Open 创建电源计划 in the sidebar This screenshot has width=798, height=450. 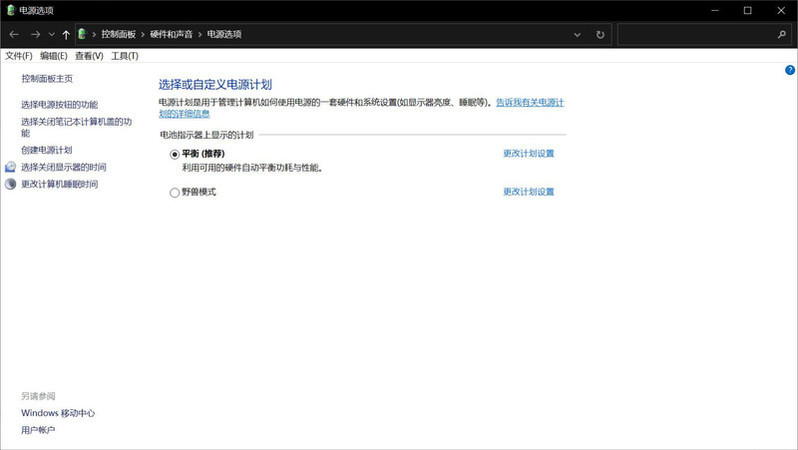click(46, 150)
